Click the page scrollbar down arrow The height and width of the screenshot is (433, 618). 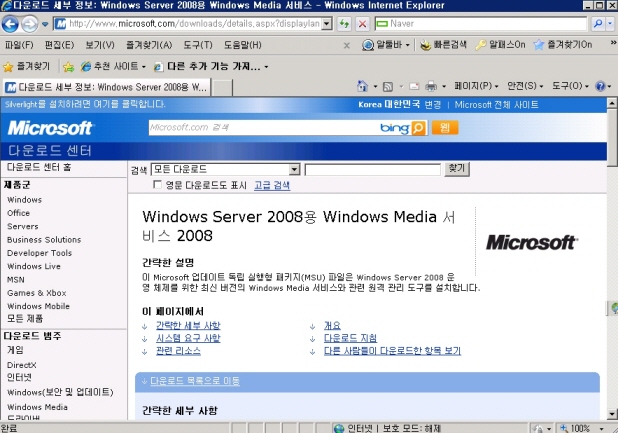pyautogui.click(x=612, y=414)
